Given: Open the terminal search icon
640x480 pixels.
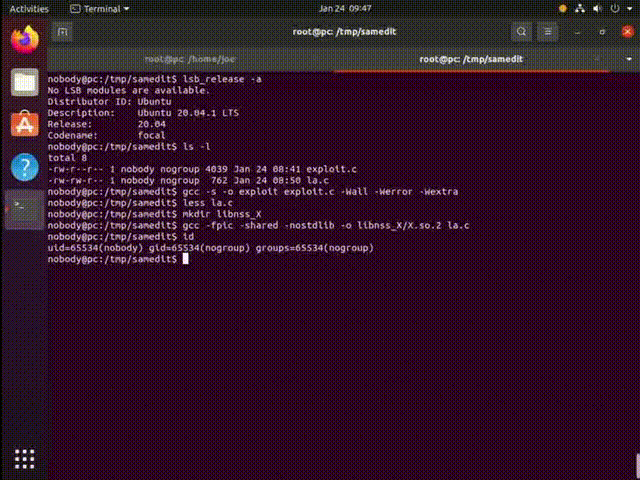Looking at the screenshot, I should coord(521,32).
